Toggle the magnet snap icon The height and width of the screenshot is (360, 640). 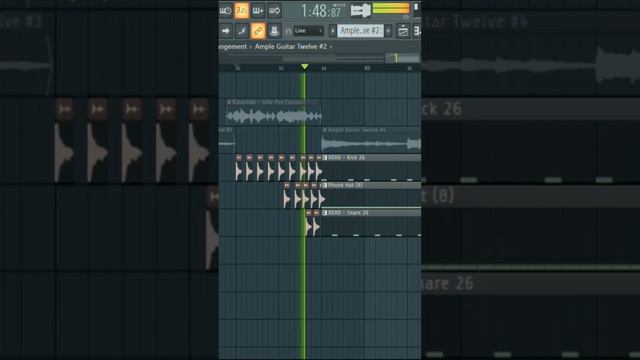pyautogui.click(x=288, y=31)
